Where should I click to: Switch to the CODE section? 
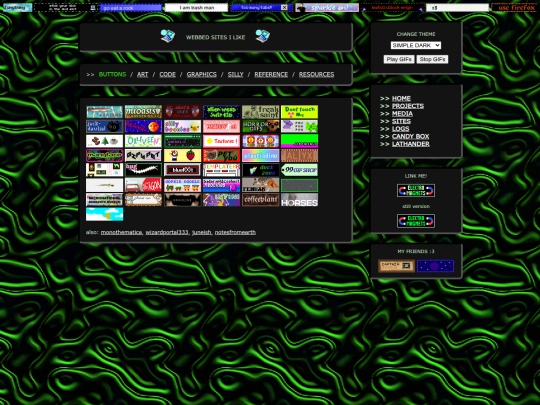click(167, 74)
